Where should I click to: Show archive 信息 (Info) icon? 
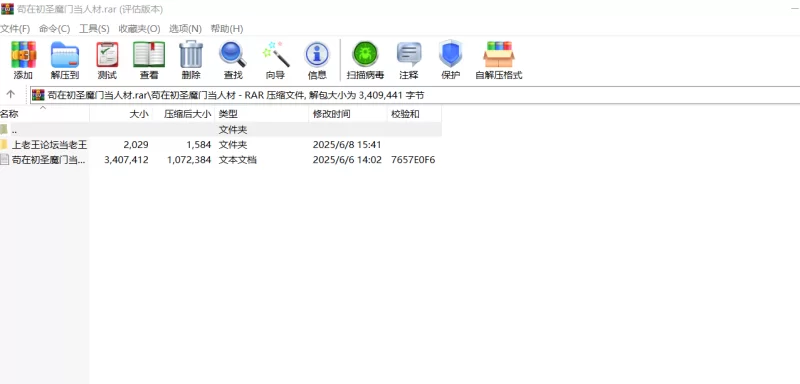pyautogui.click(x=317, y=55)
